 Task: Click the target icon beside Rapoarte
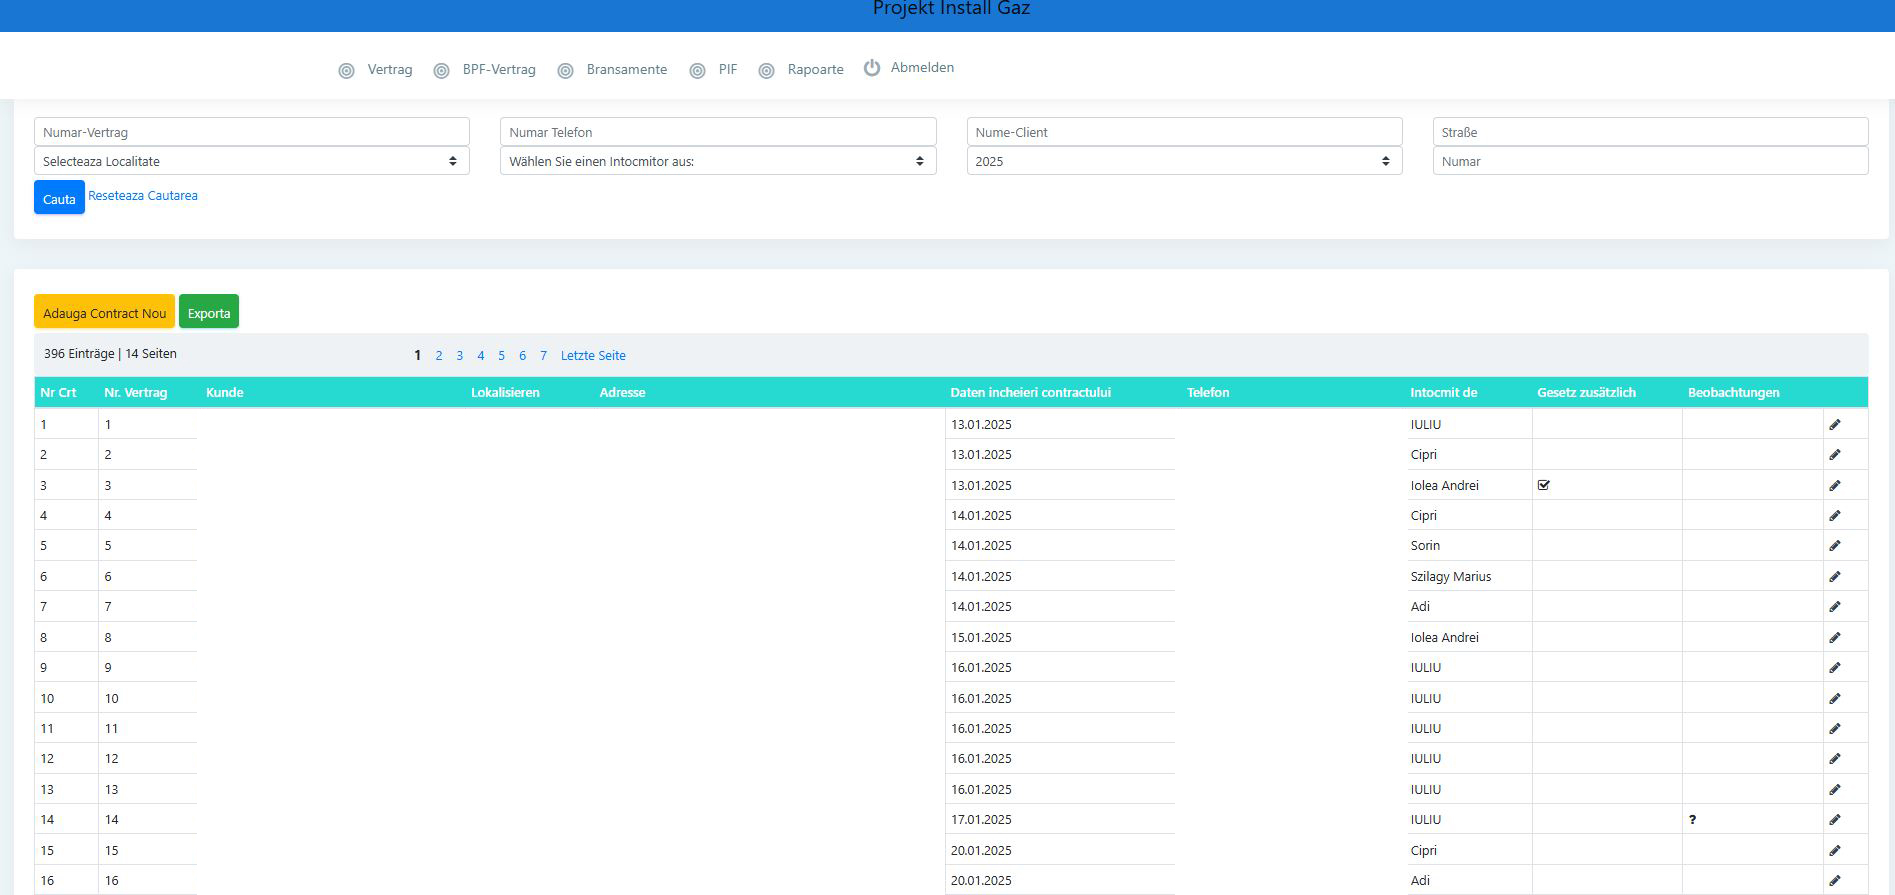tap(766, 70)
